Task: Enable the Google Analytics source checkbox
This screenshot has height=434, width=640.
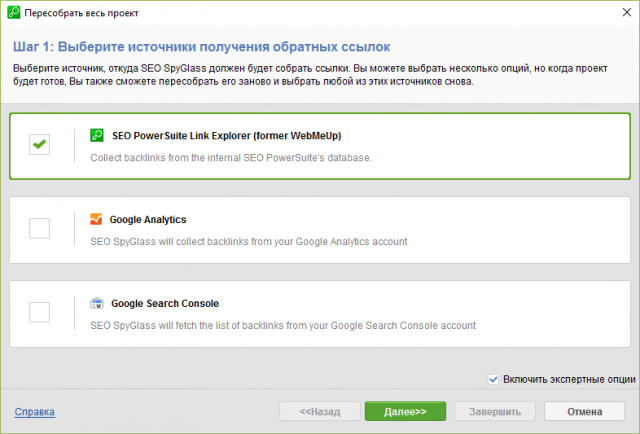Action: 40,229
